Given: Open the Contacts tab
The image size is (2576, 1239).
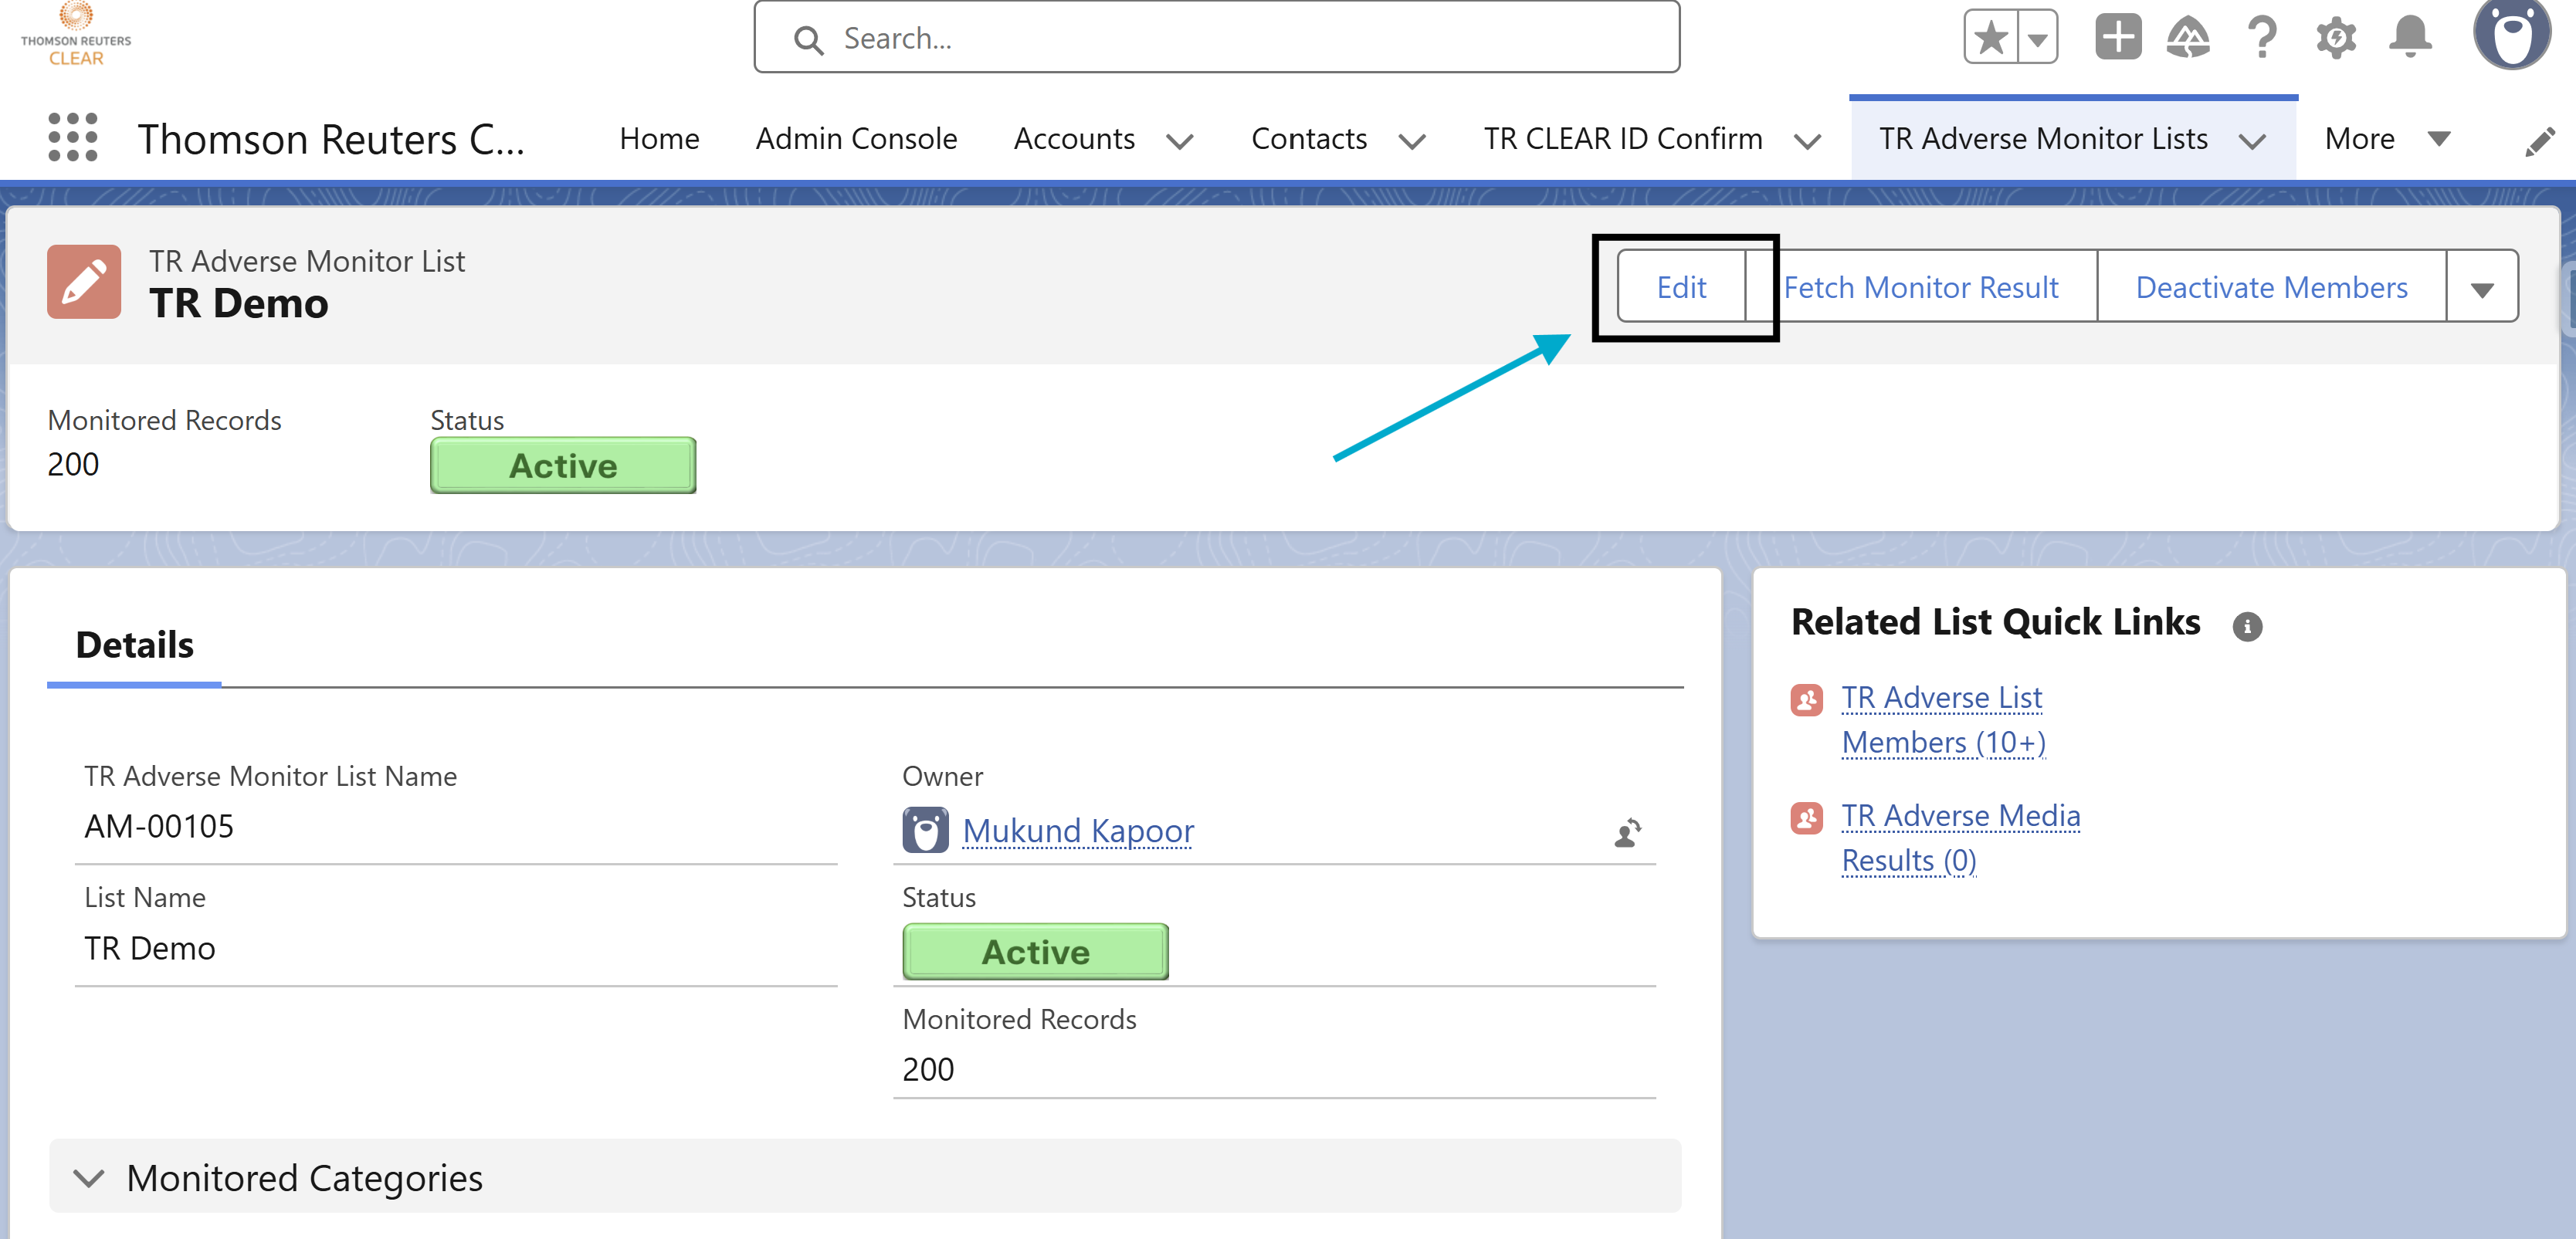Looking at the screenshot, I should (x=1308, y=138).
